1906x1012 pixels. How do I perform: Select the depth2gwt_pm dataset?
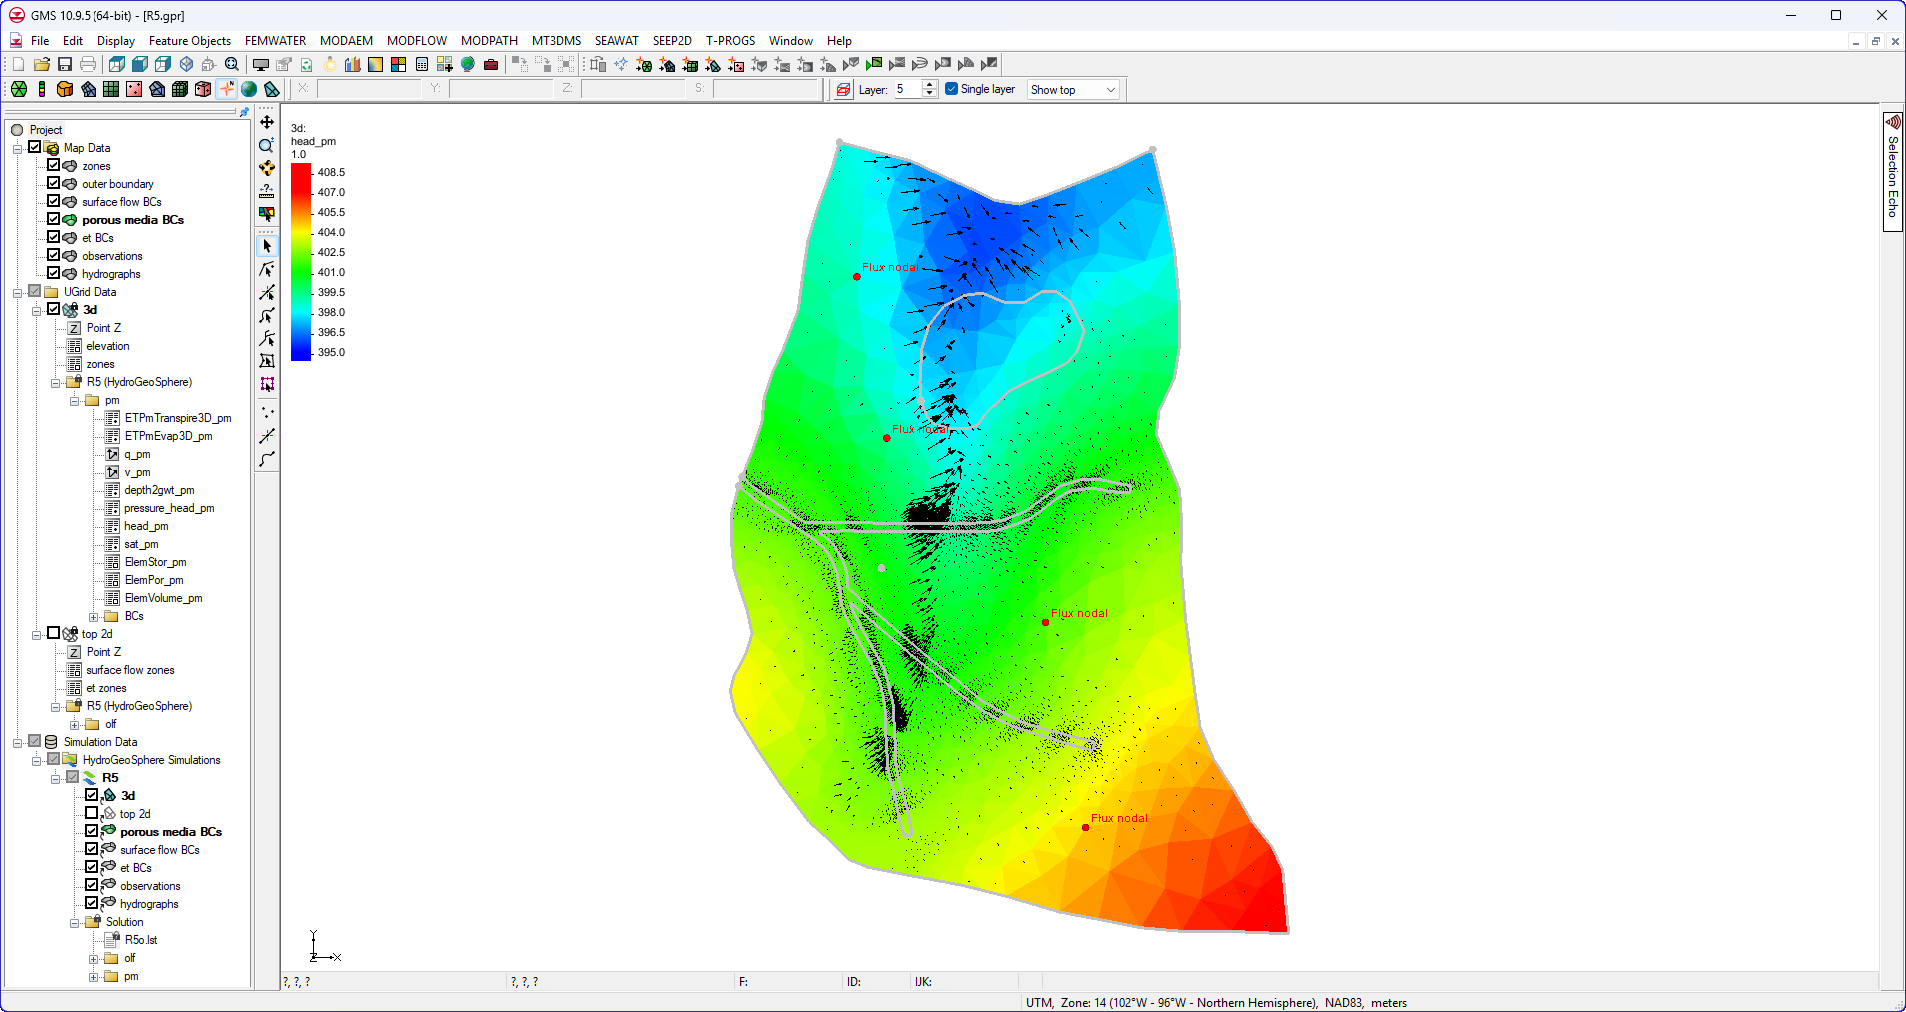click(159, 490)
